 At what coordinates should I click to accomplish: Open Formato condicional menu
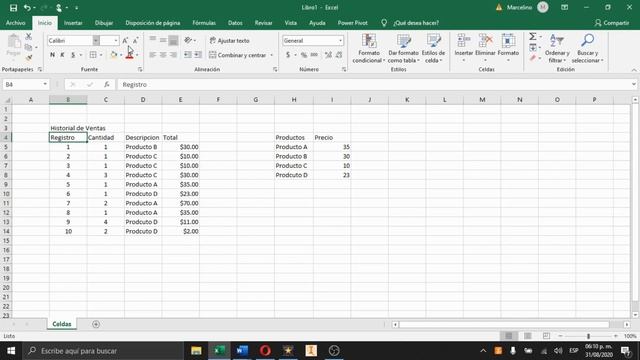pyautogui.click(x=369, y=48)
